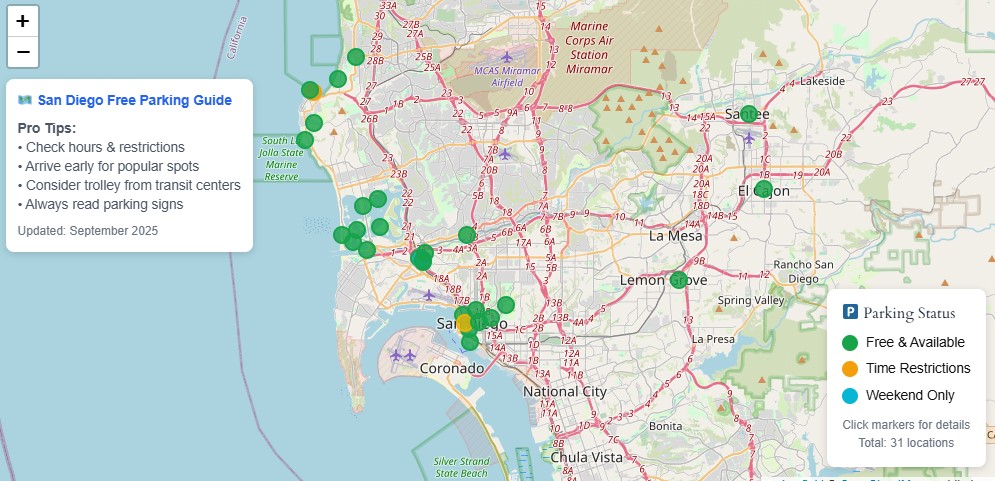Click the 'Updated: September 2025' text
995x481 pixels.
tap(88, 231)
